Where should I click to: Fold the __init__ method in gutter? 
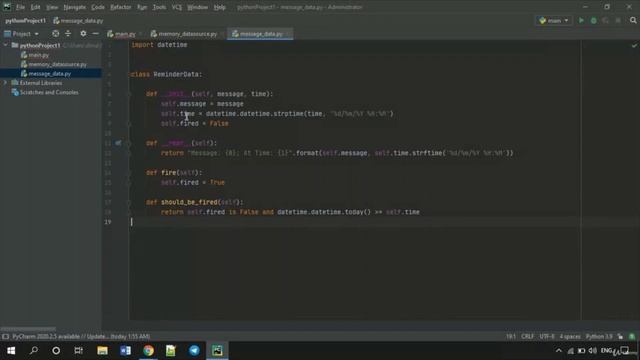(129, 94)
